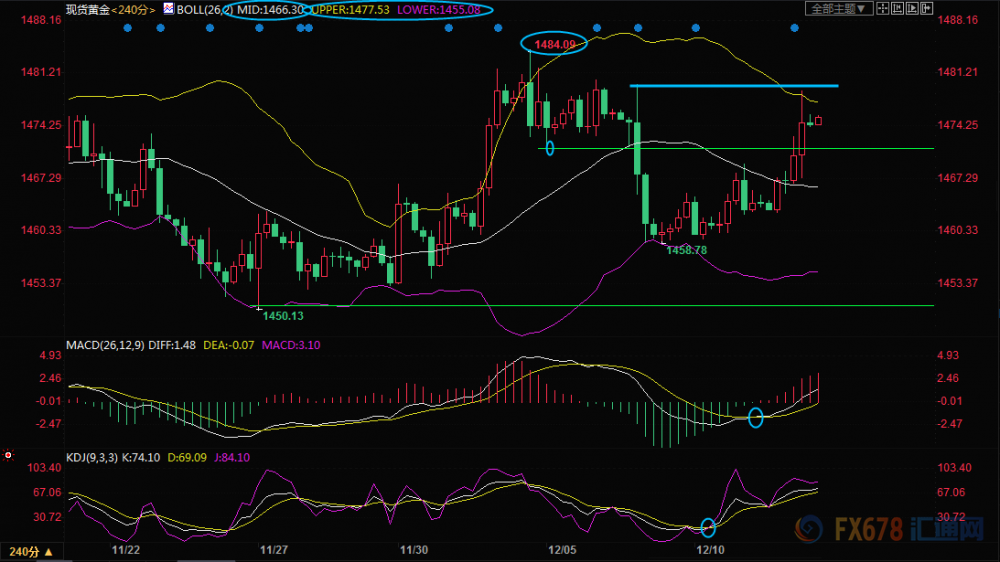Click the KDJ(9,3,3) indicator label

pyautogui.click(x=92, y=457)
